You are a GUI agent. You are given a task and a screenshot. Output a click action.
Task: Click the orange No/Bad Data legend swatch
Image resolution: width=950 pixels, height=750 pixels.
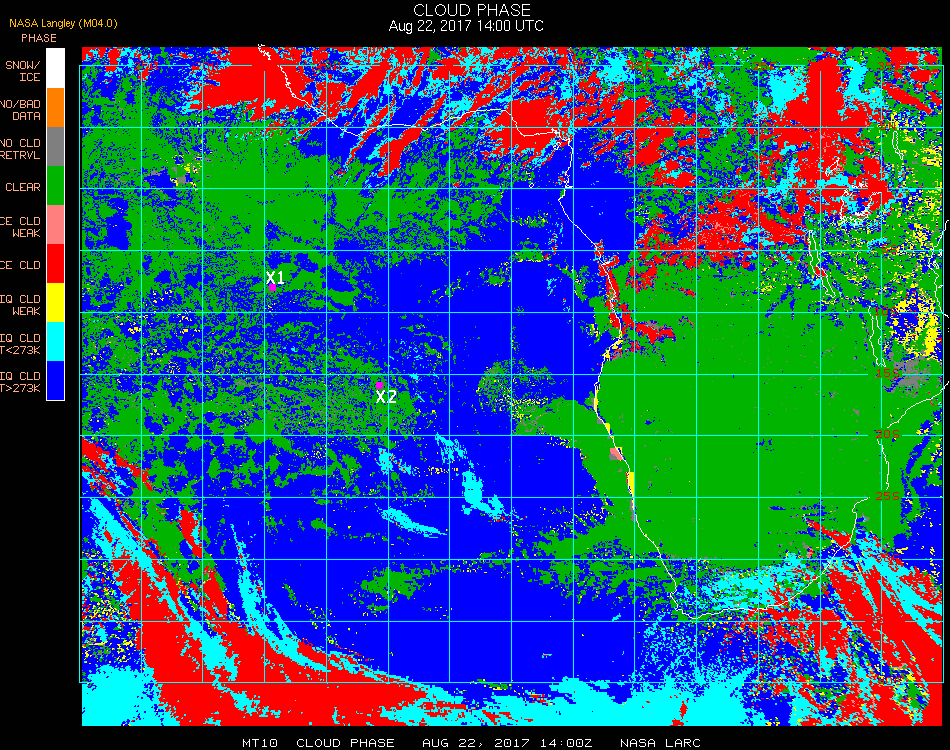(x=55, y=108)
